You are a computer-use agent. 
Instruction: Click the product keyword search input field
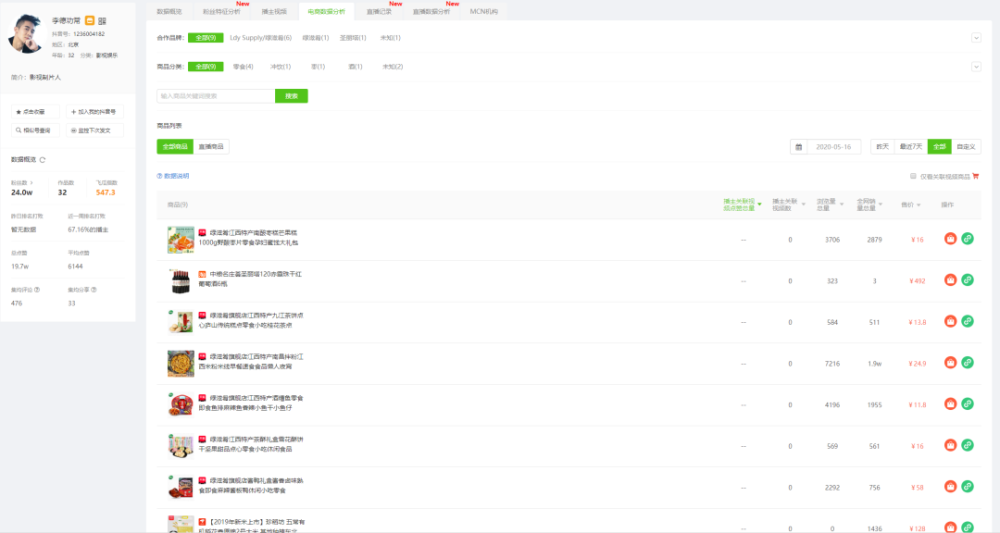point(216,96)
